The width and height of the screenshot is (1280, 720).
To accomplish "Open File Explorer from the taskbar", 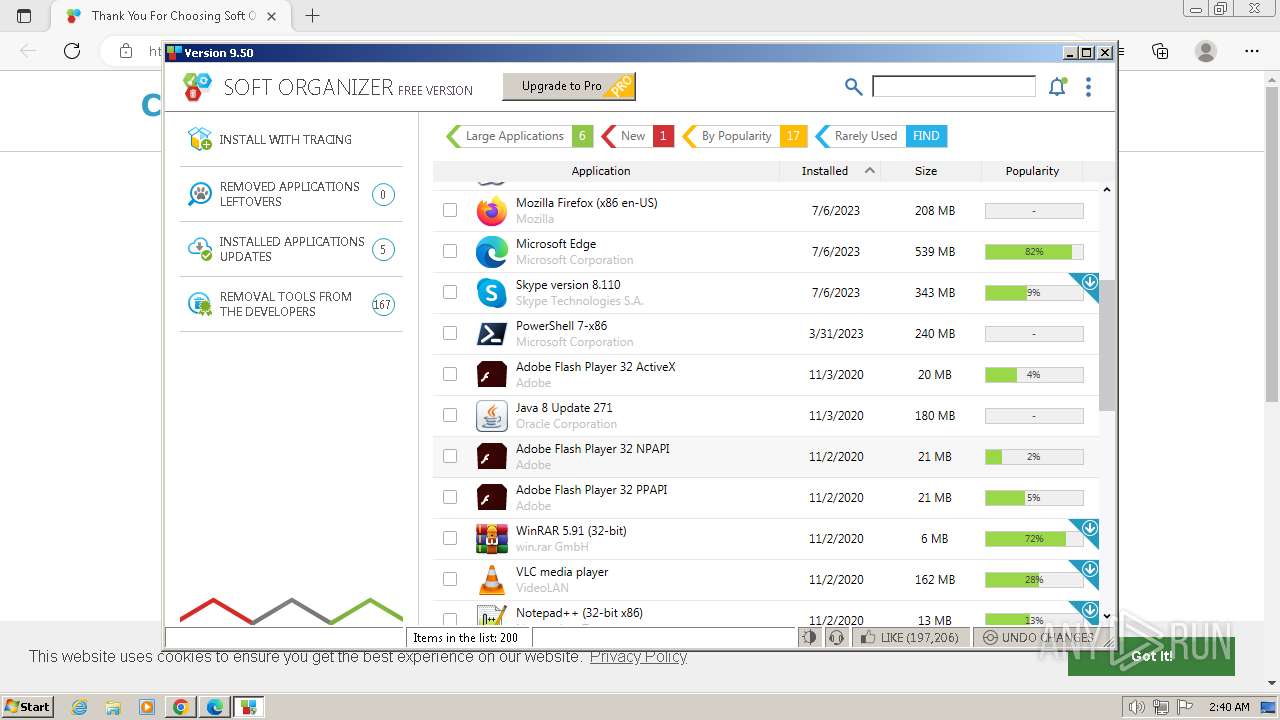I will pos(113,707).
